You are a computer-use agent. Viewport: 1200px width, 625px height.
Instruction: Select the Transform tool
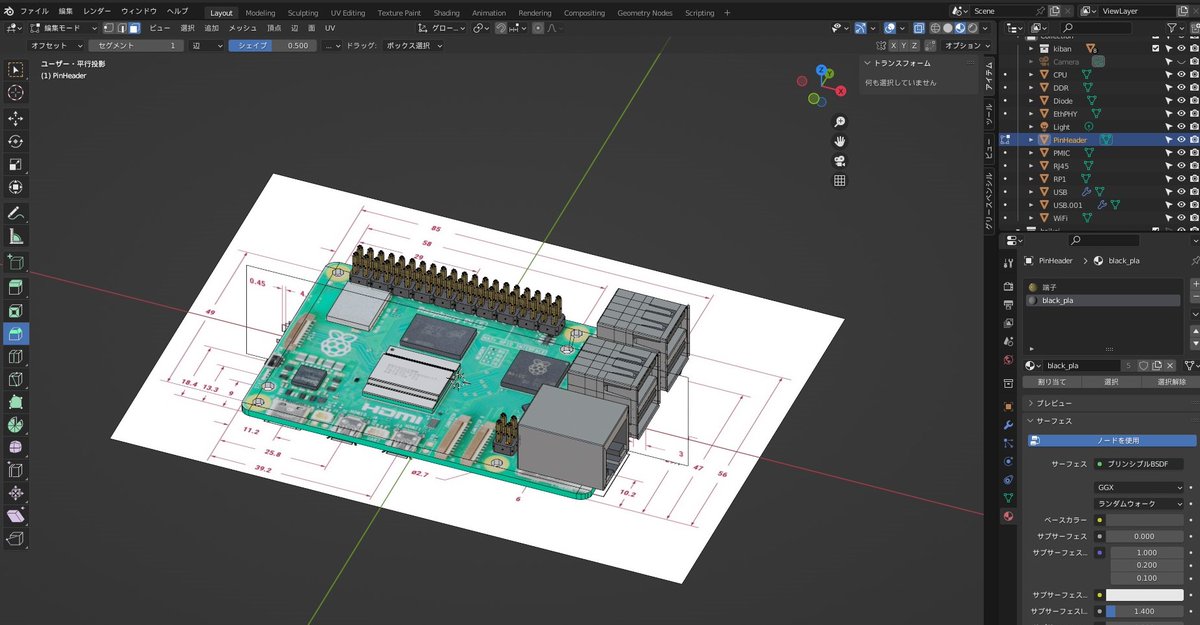(16, 187)
